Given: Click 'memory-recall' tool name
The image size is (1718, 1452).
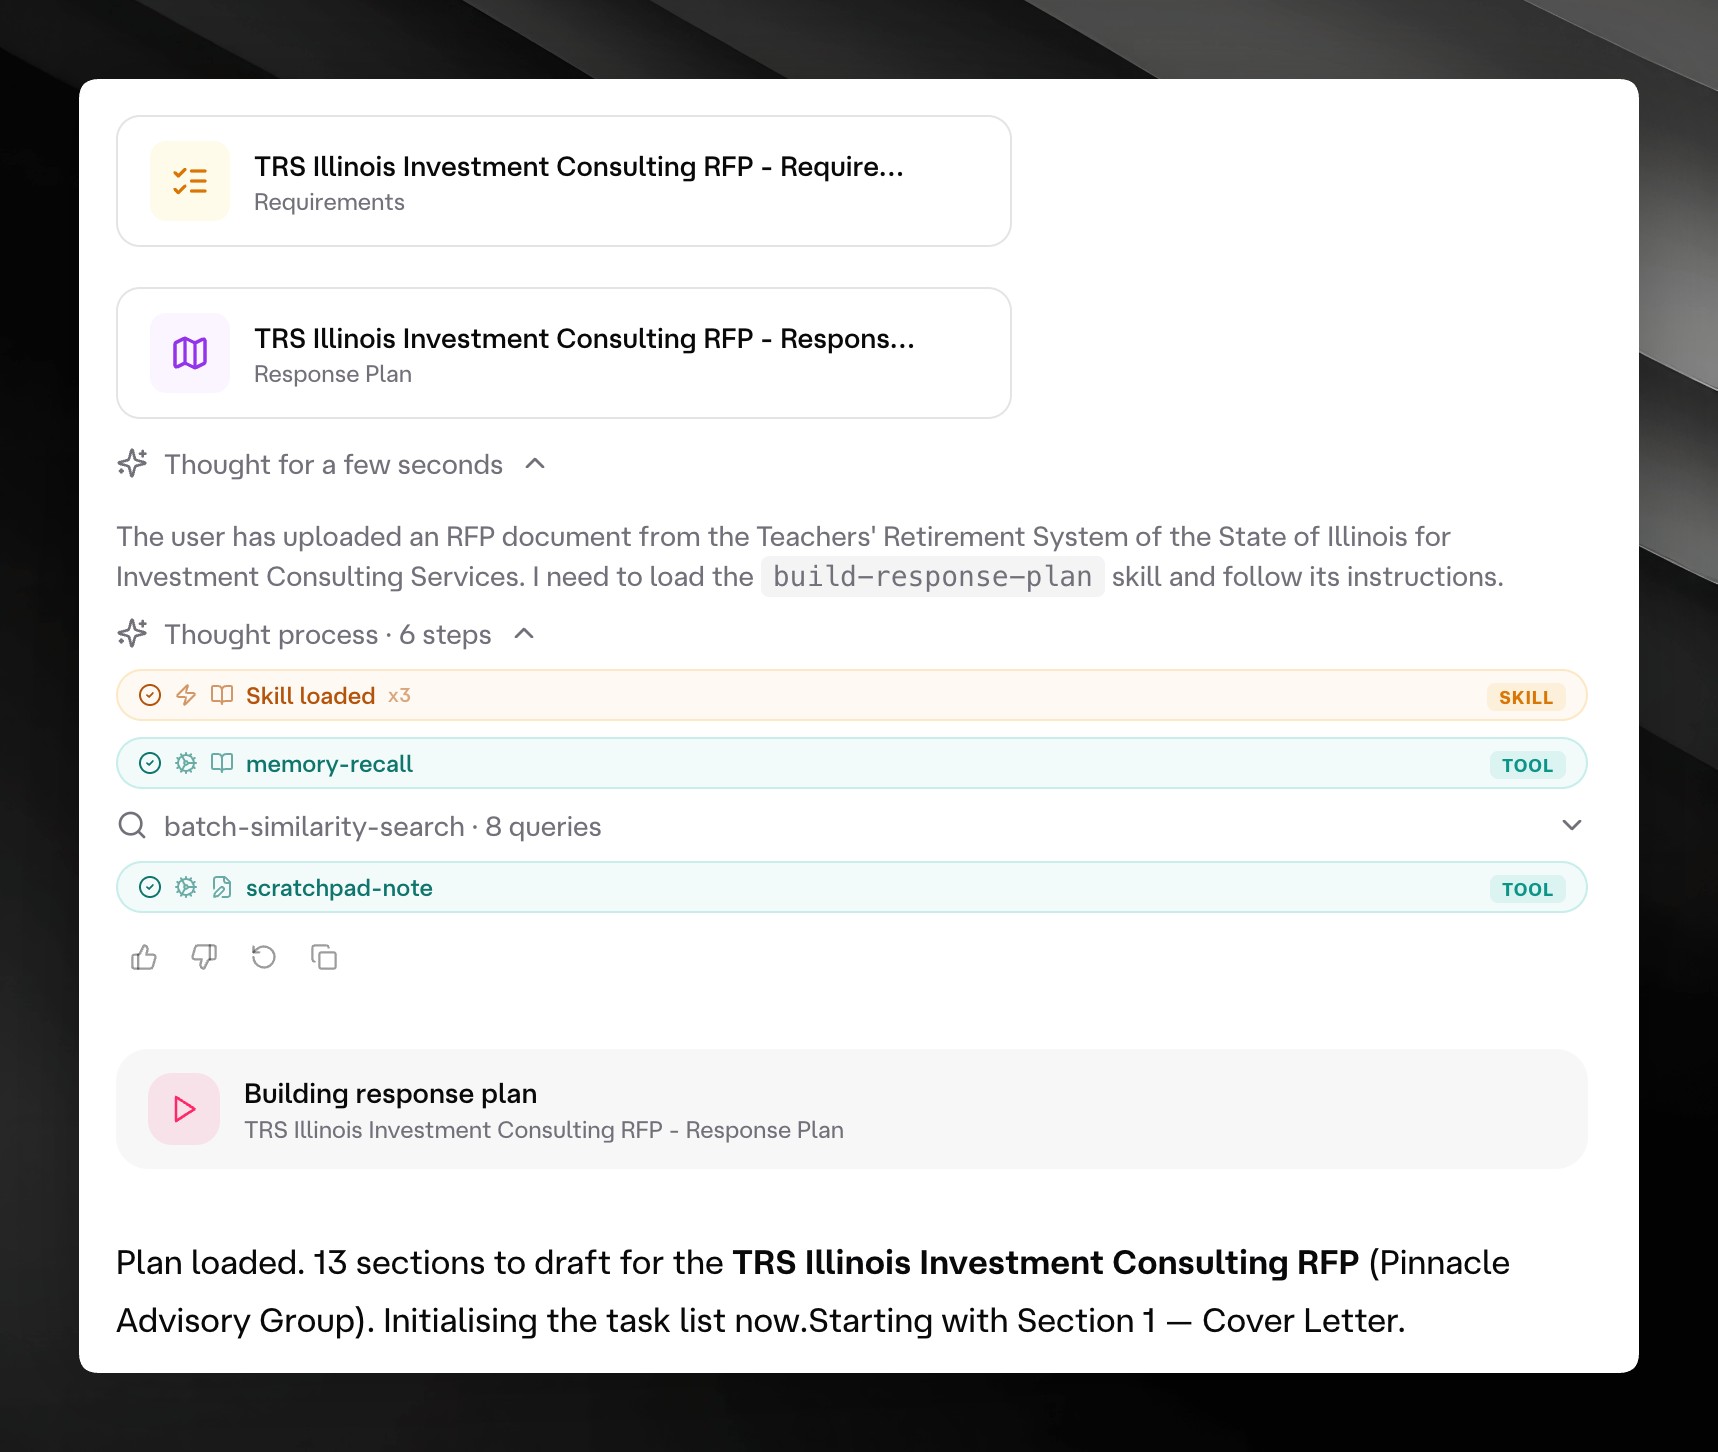Looking at the screenshot, I should pos(329,764).
